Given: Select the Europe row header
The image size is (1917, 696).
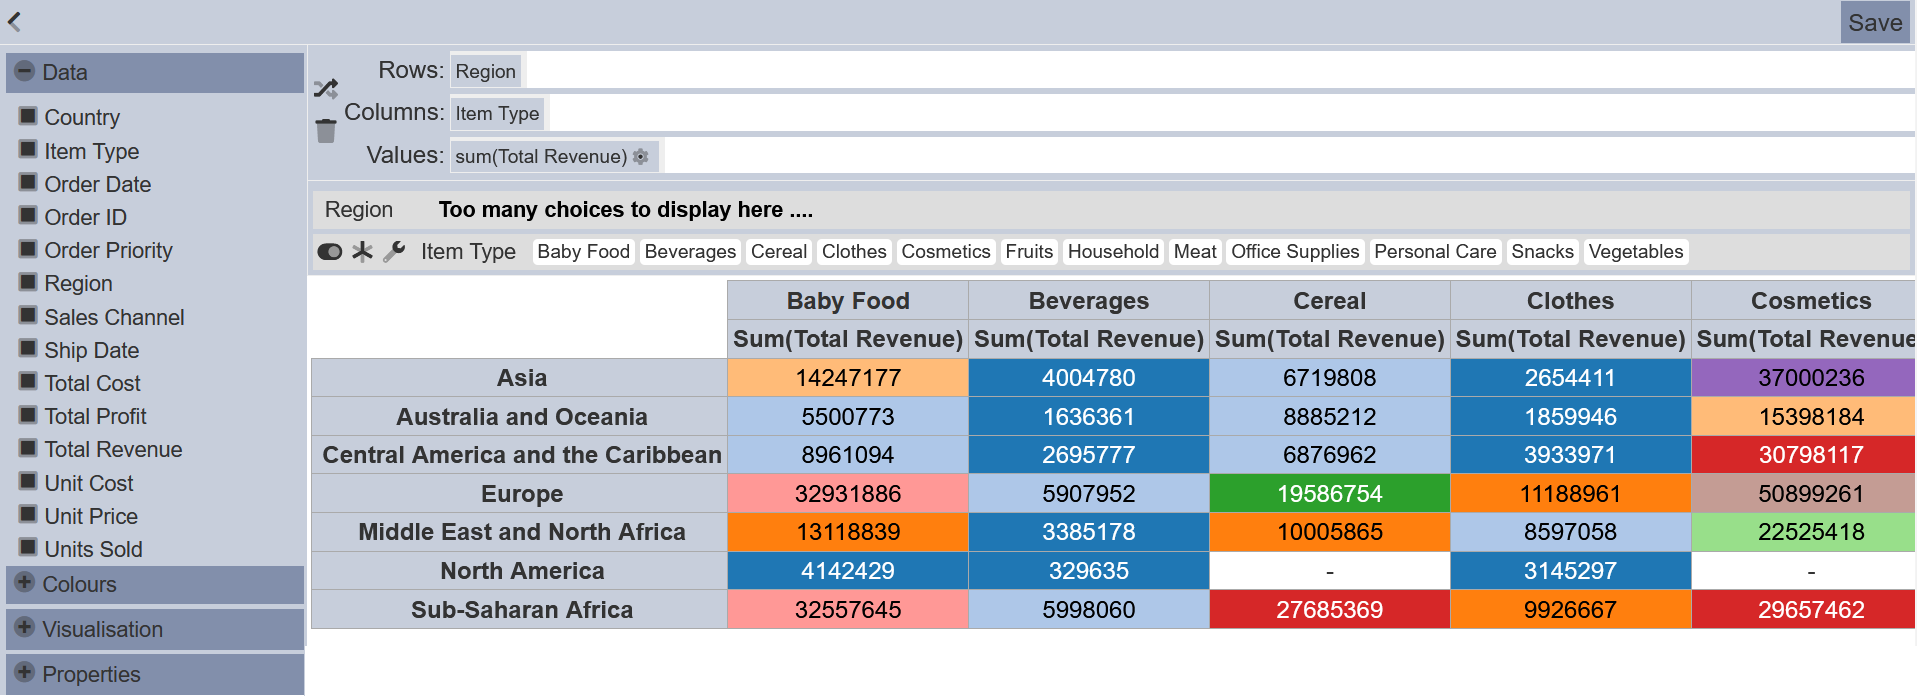Looking at the screenshot, I should [x=520, y=494].
